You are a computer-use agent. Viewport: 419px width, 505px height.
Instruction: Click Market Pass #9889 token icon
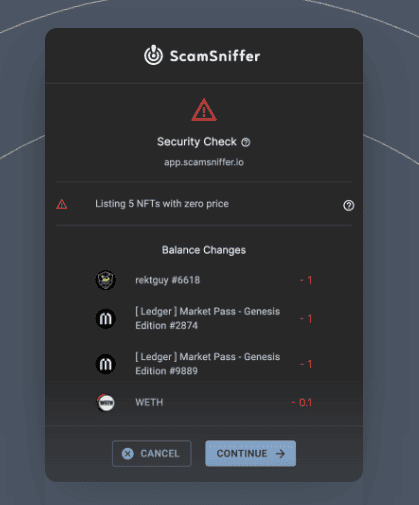click(x=106, y=364)
